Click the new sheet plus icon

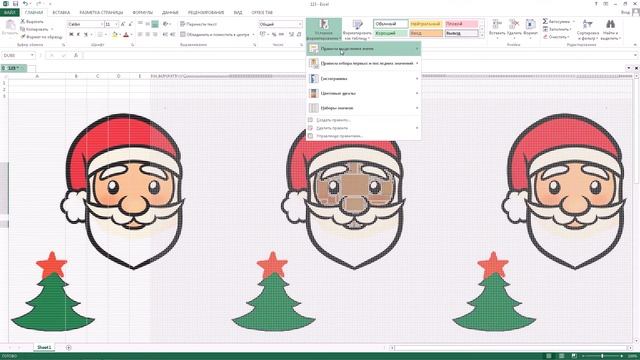point(69,348)
